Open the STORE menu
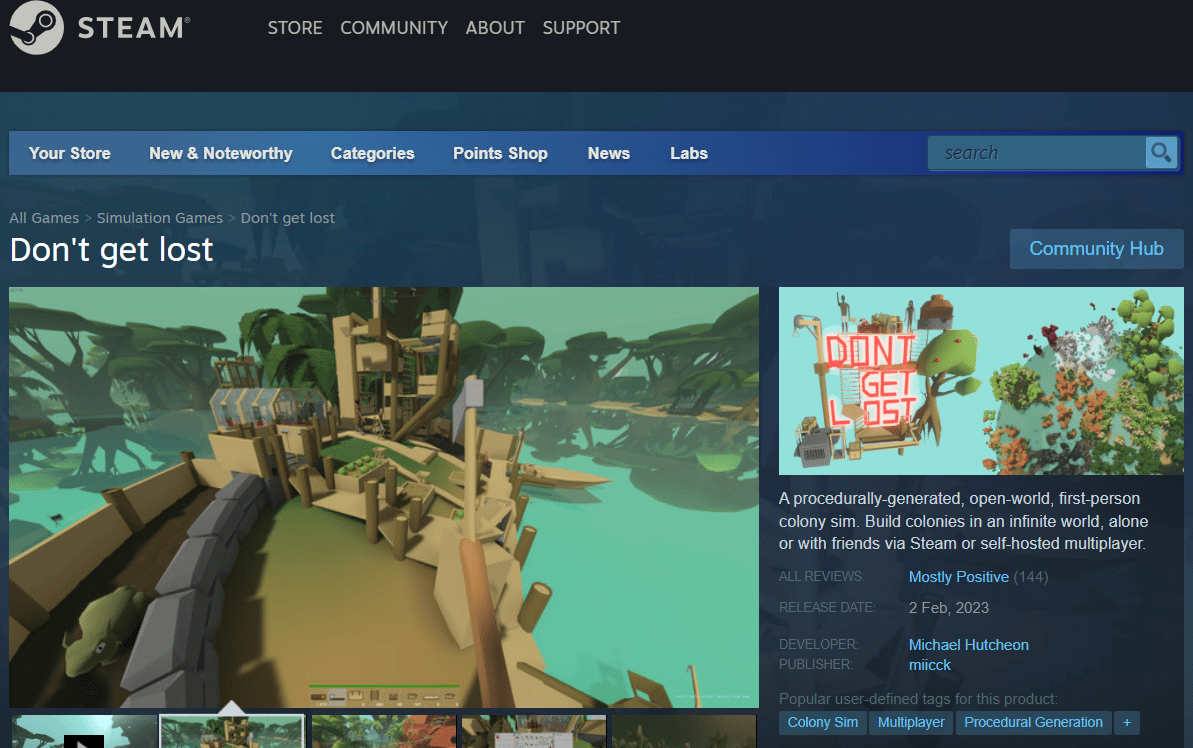This screenshot has height=748, width=1193. point(294,27)
